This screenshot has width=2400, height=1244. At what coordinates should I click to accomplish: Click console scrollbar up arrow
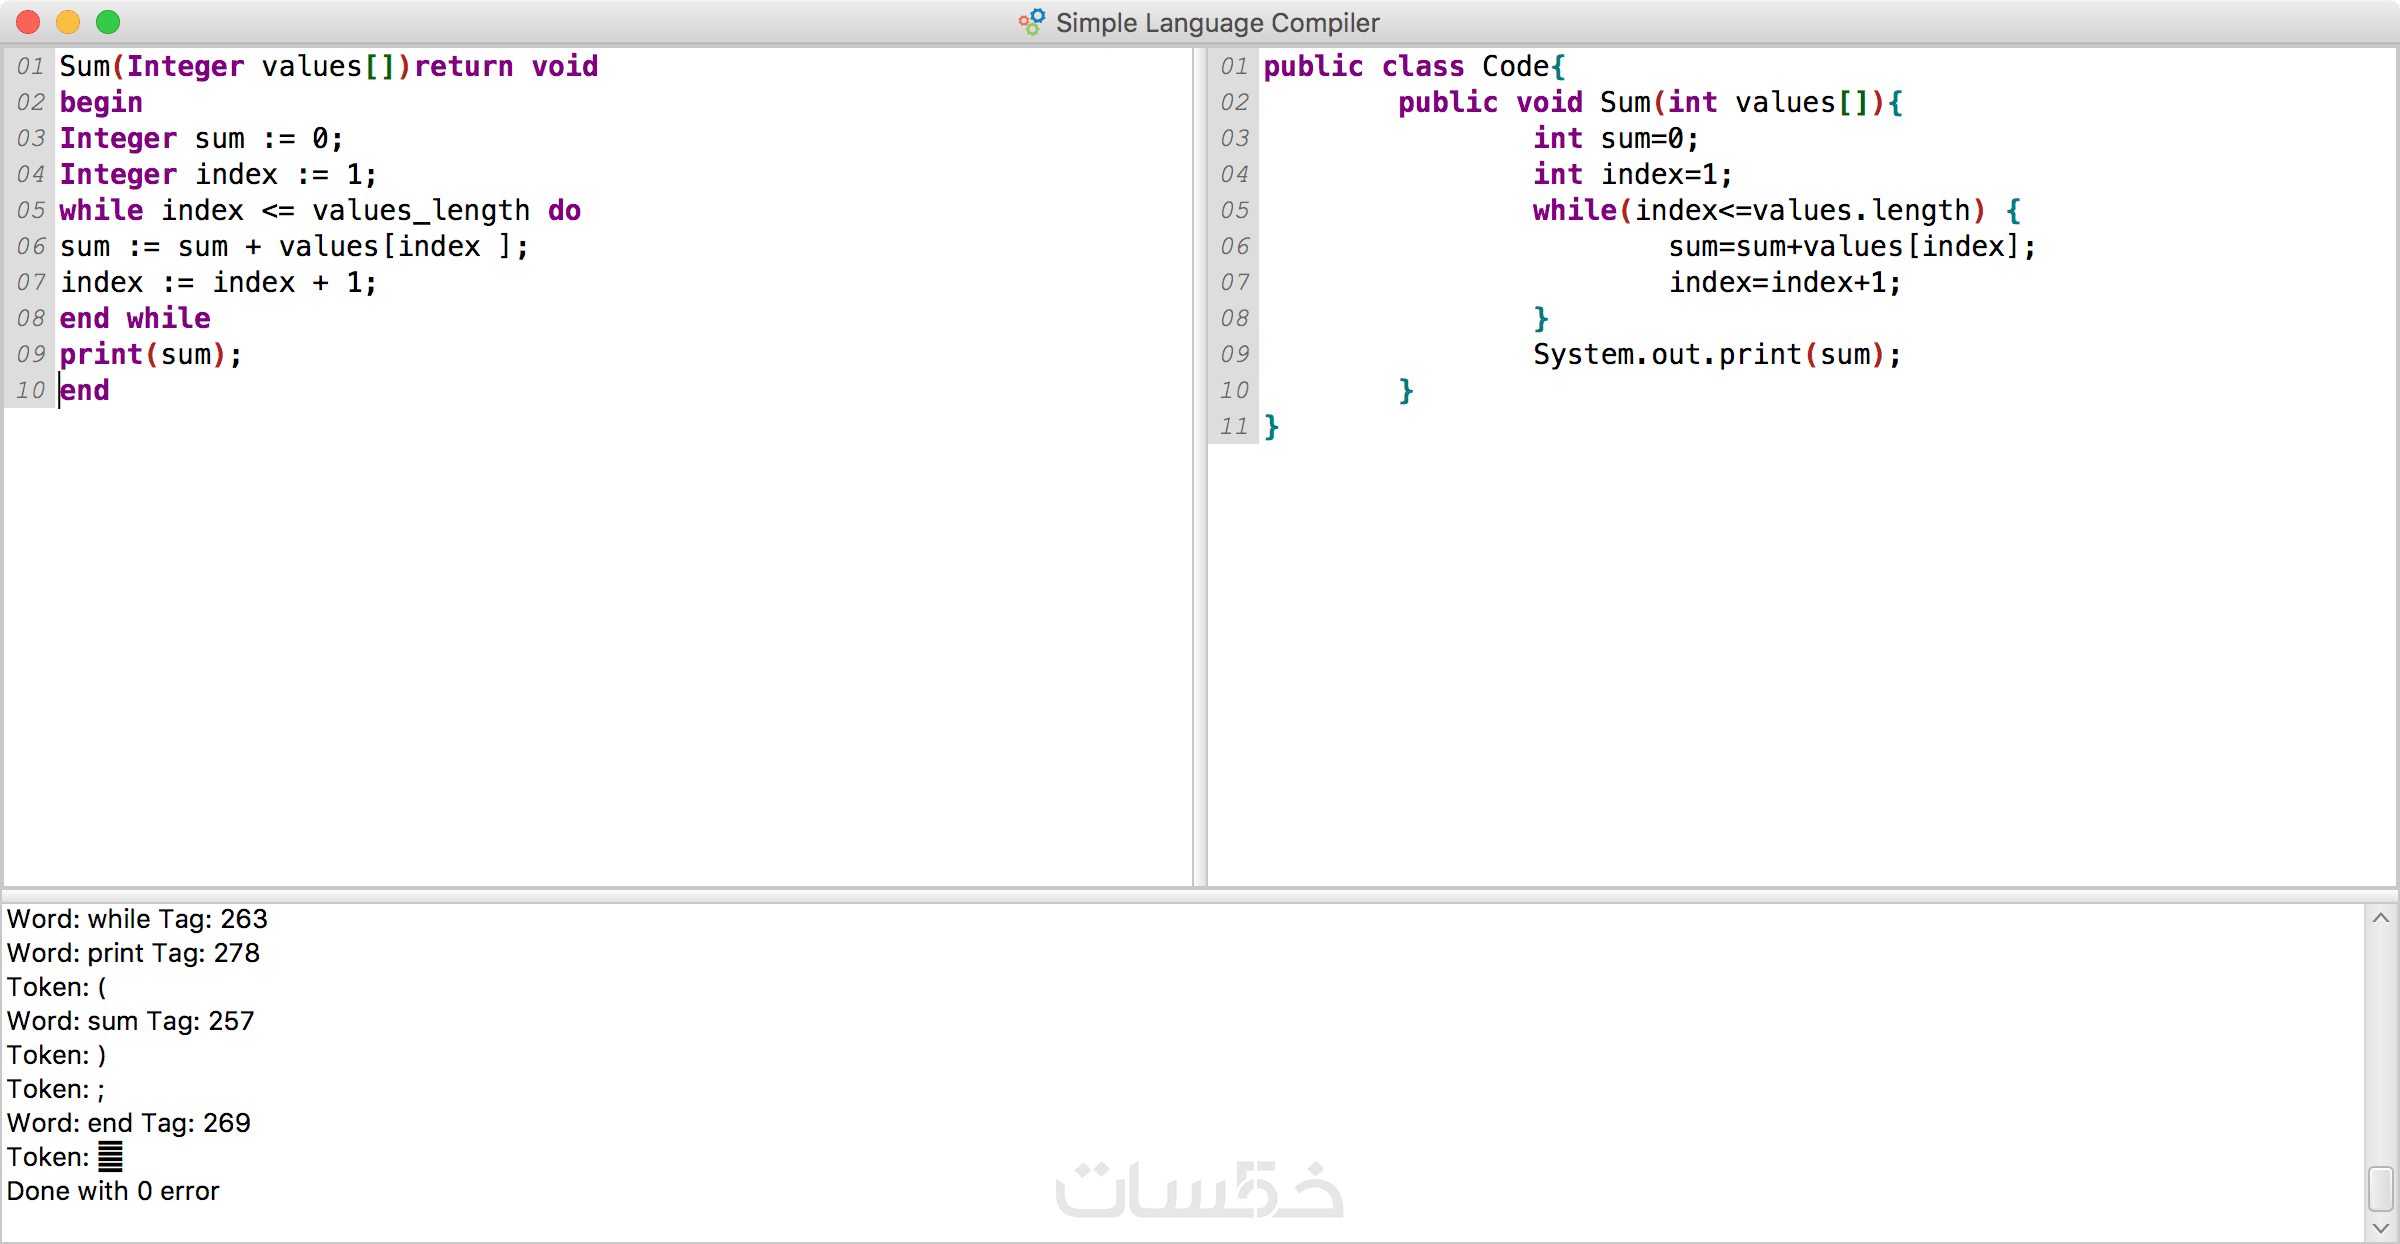(x=2381, y=918)
